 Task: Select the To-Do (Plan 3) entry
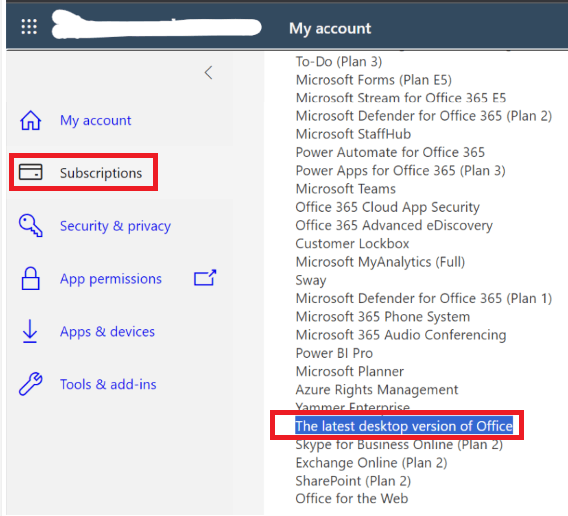point(339,62)
